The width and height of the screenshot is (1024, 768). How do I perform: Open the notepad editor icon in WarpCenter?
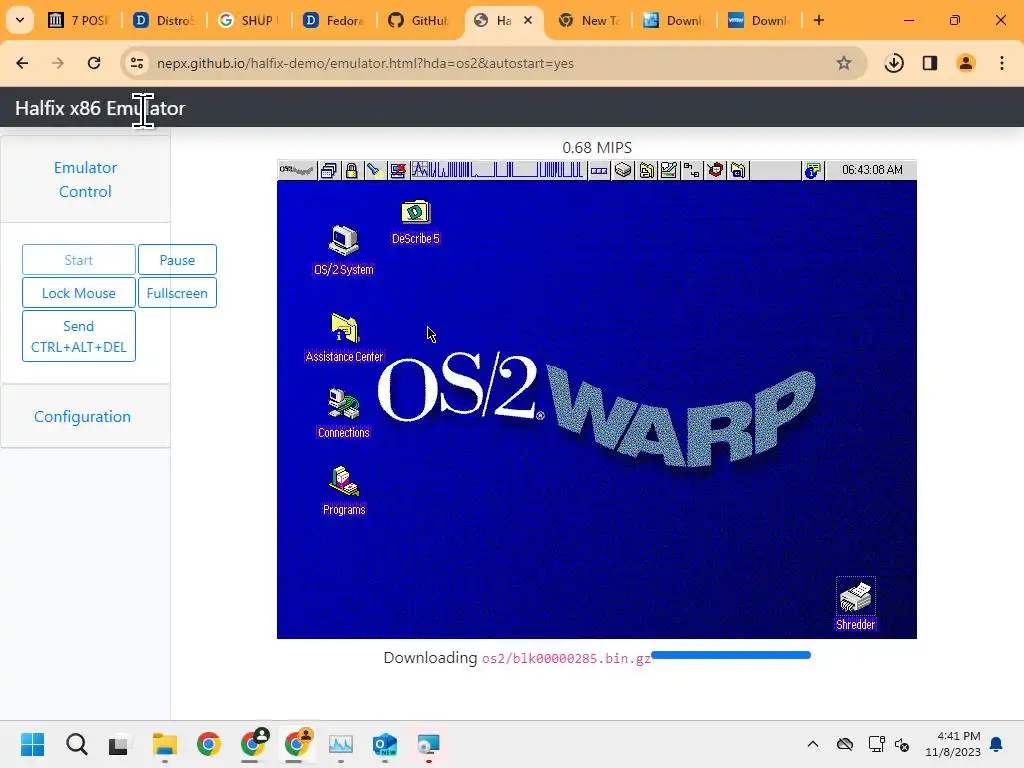point(669,170)
